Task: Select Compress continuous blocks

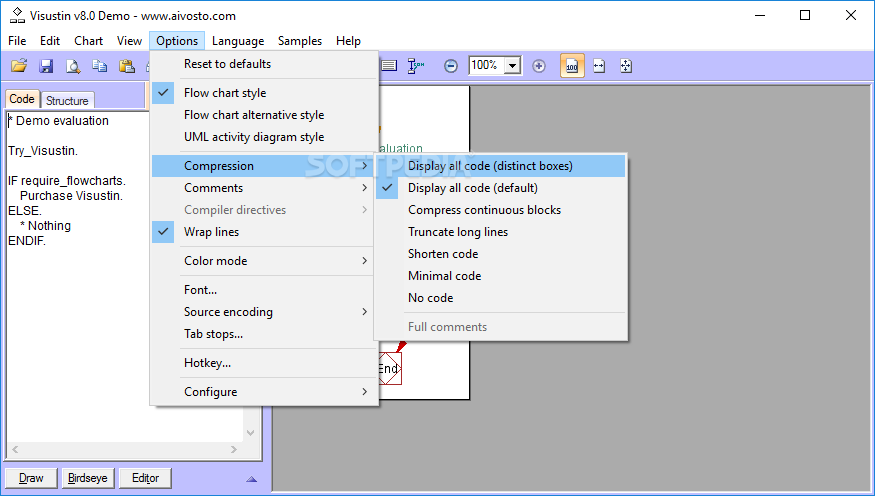Action: 501,210
